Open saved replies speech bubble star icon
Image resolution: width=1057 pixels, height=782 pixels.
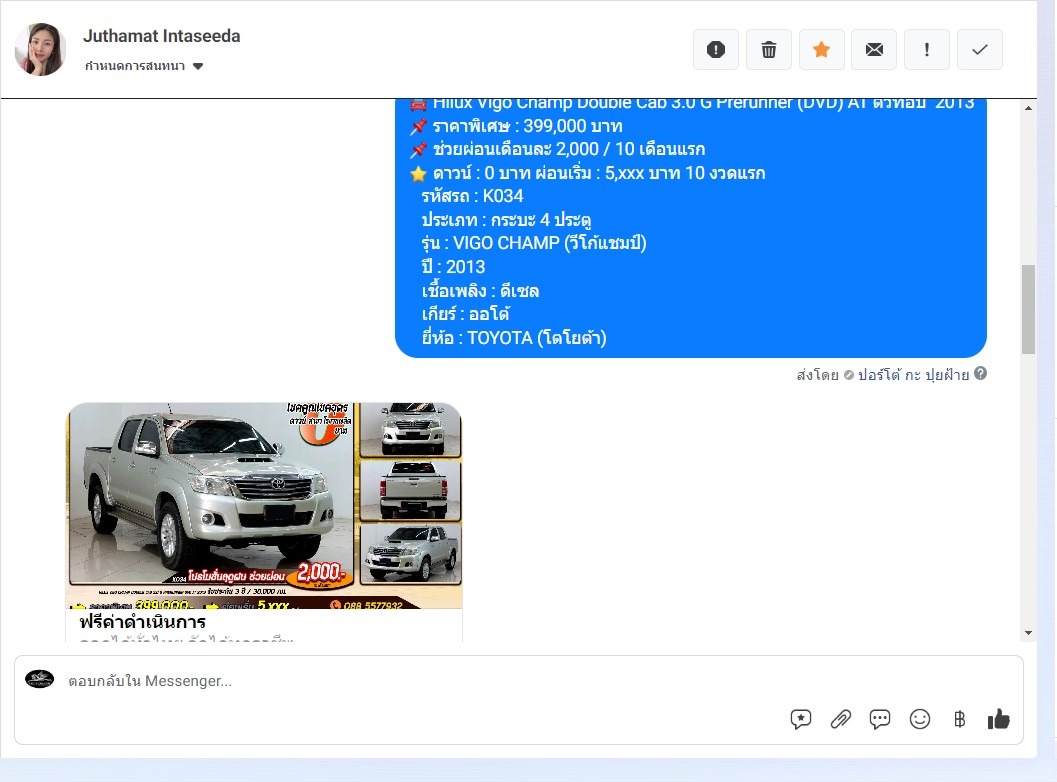tap(800, 719)
